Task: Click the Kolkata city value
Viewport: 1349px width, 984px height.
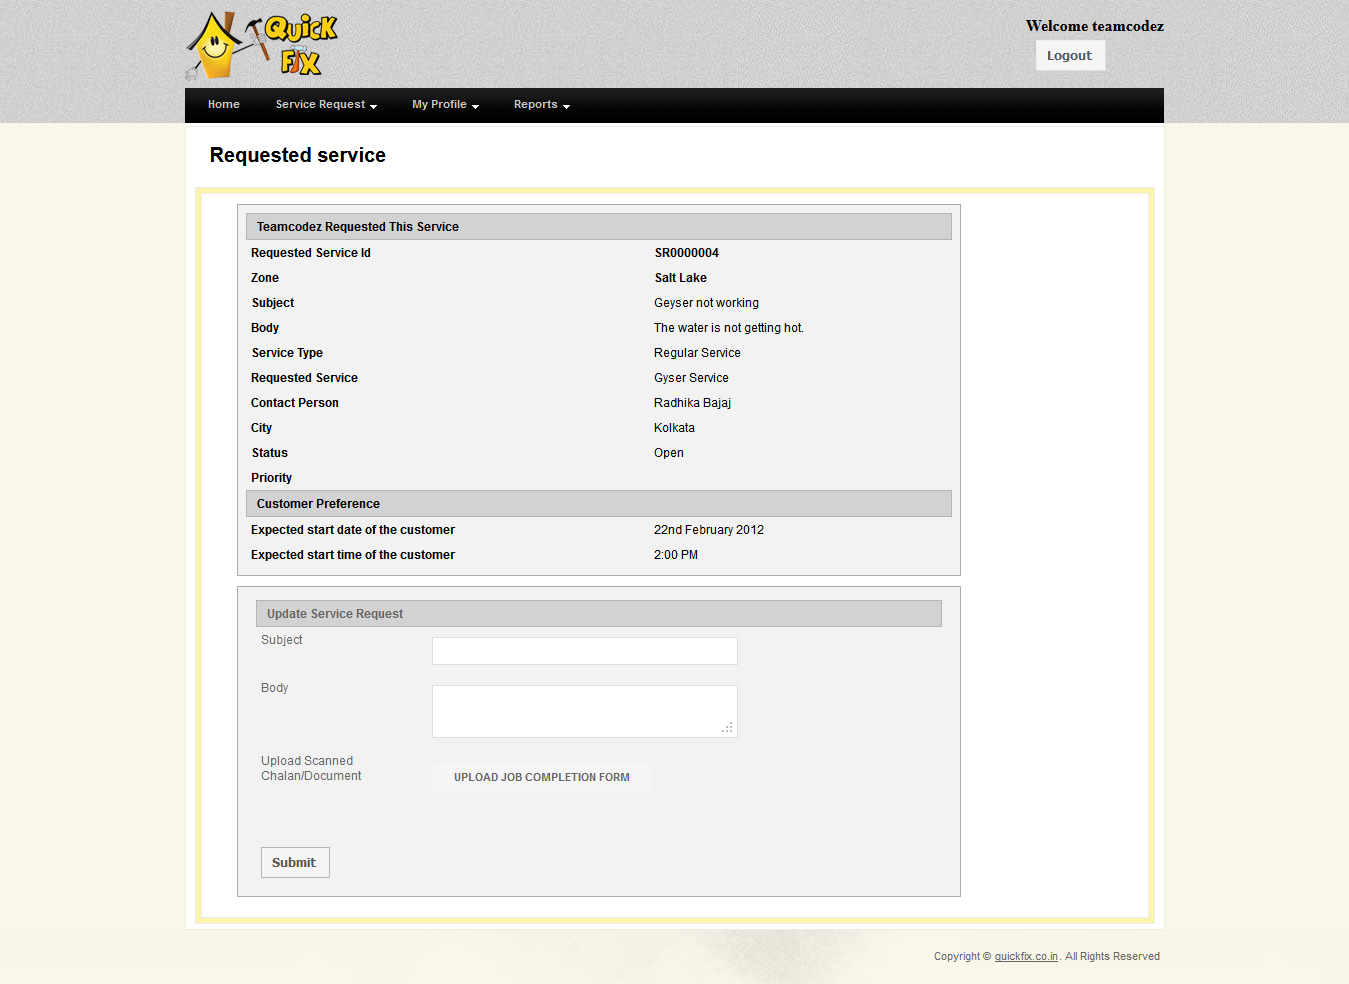Action: (x=675, y=428)
